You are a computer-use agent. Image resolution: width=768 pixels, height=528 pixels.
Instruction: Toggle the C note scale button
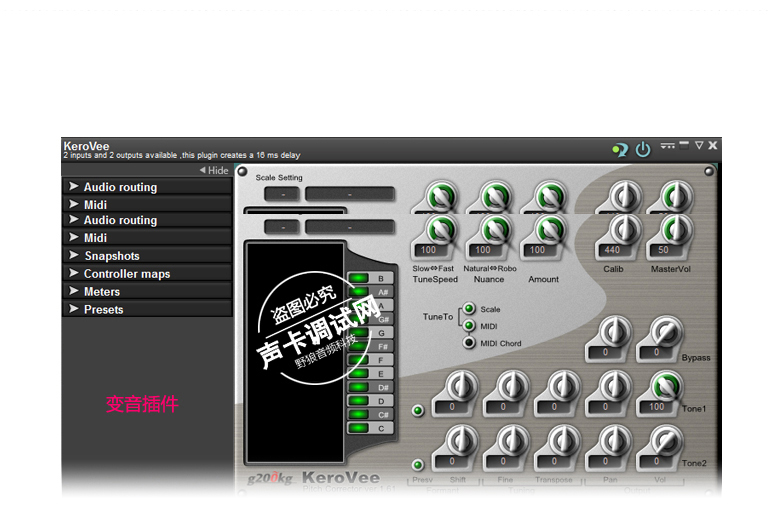[370, 429]
